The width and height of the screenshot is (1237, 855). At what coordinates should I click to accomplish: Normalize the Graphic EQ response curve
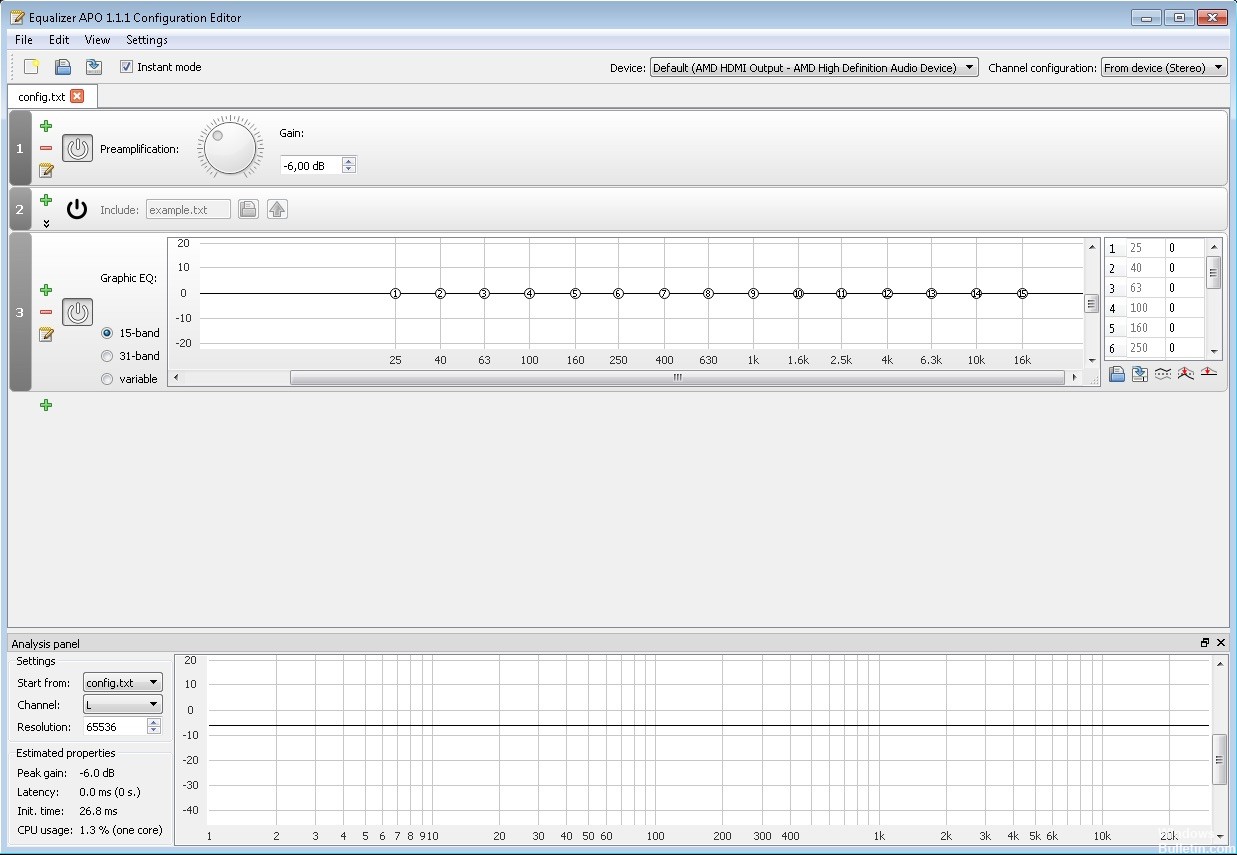click(1186, 373)
